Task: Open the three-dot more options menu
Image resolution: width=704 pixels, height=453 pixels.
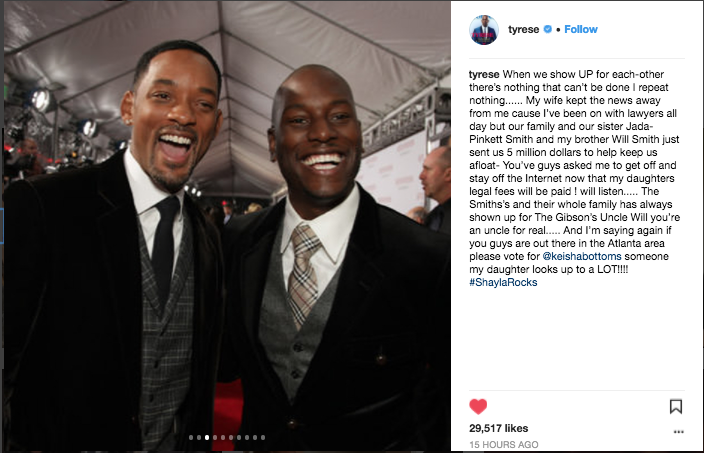Action: (x=678, y=432)
